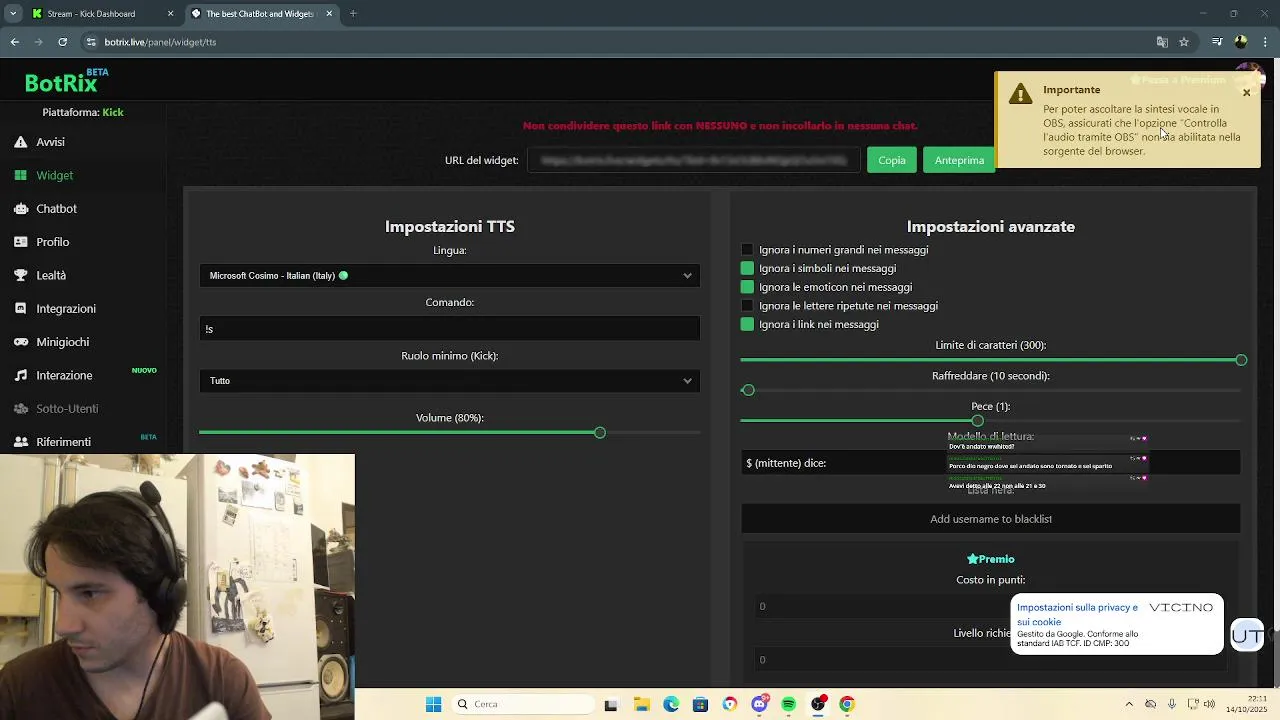Open the tab search dropdown in Chrome
The height and width of the screenshot is (720, 1280).
pos(13,14)
